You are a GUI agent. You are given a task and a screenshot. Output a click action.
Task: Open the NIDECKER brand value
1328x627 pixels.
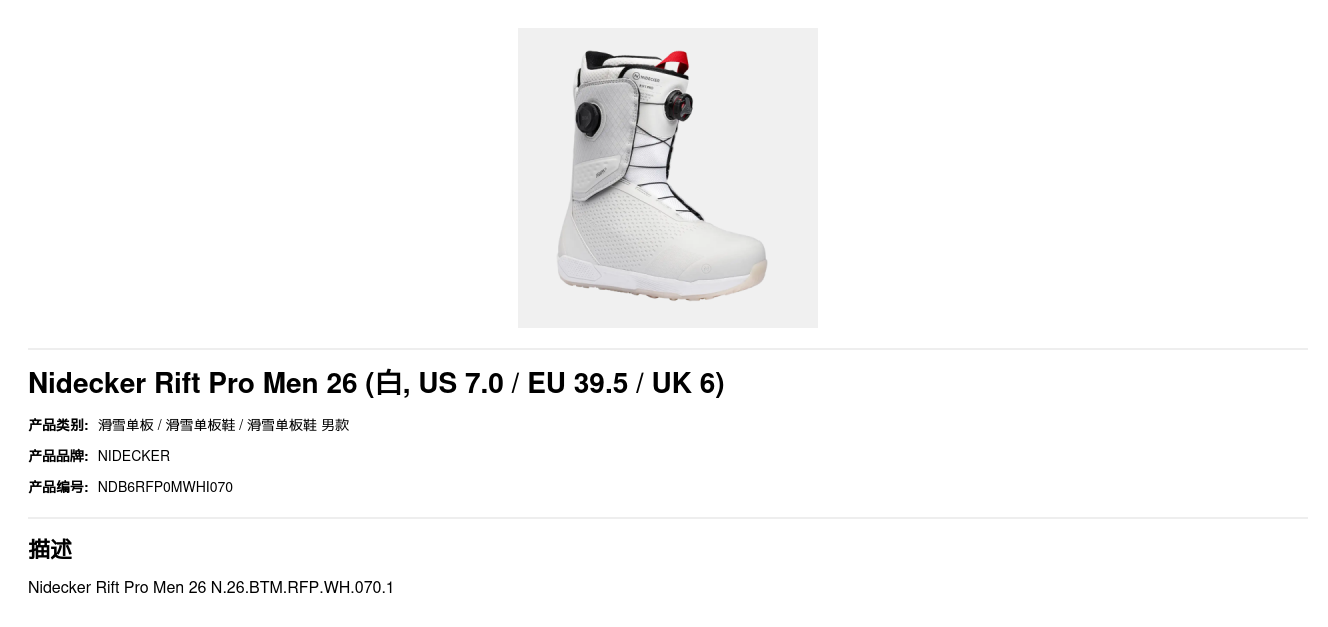pos(134,456)
